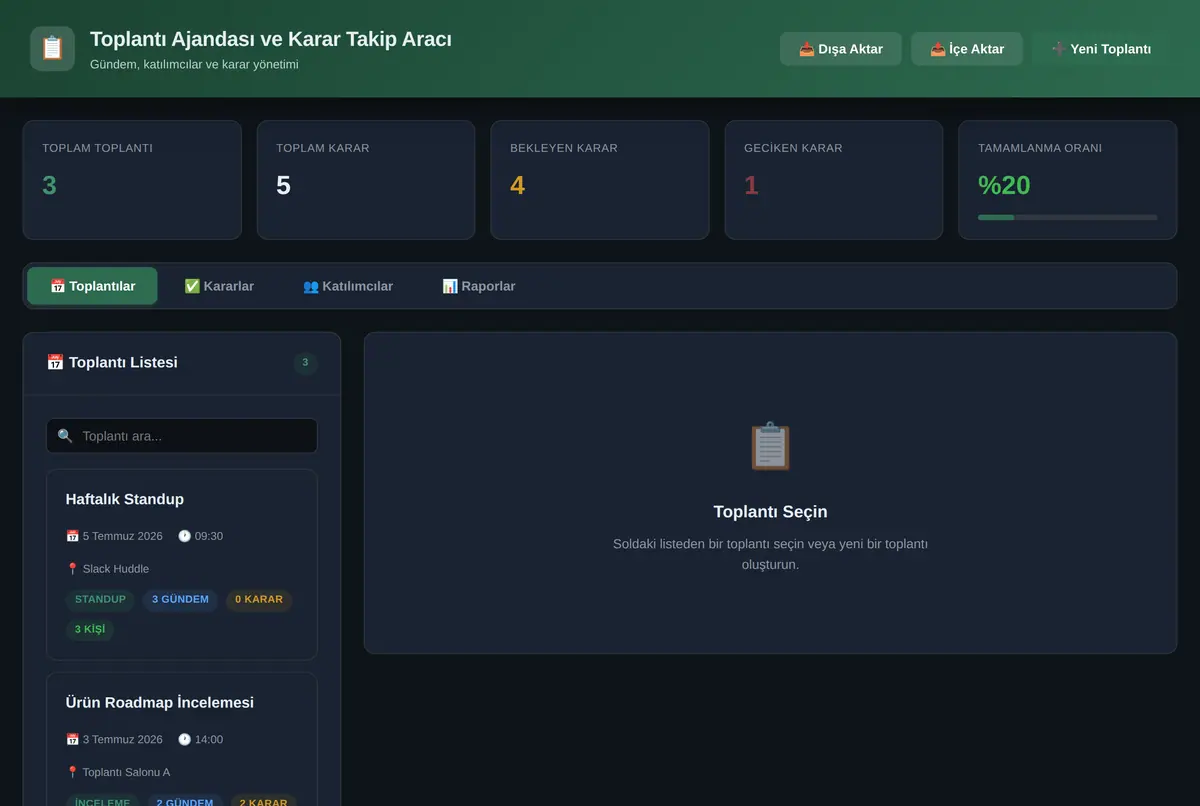Create a meeting with Yeni Toplantı
Image resolution: width=1200 pixels, height=806 pixels.
(x=1101, y=49)
